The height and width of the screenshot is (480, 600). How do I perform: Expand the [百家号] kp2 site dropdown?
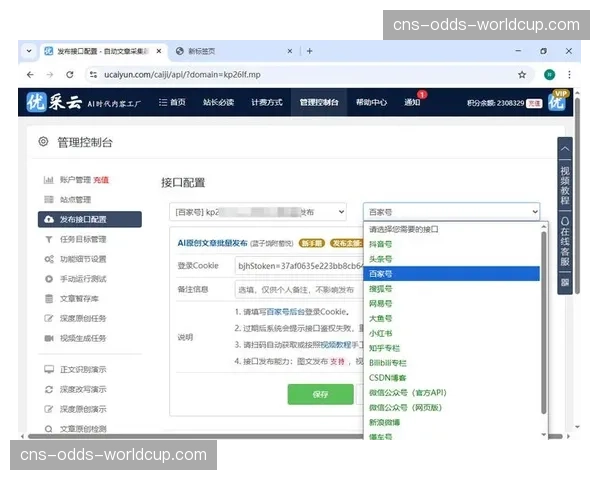pos(258,212)
